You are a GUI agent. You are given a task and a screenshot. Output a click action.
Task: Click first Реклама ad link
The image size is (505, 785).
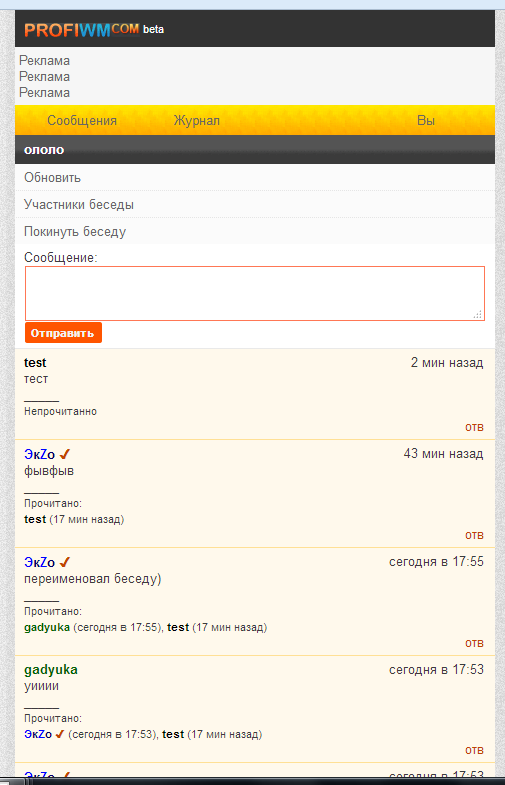[x=44, y=61]
